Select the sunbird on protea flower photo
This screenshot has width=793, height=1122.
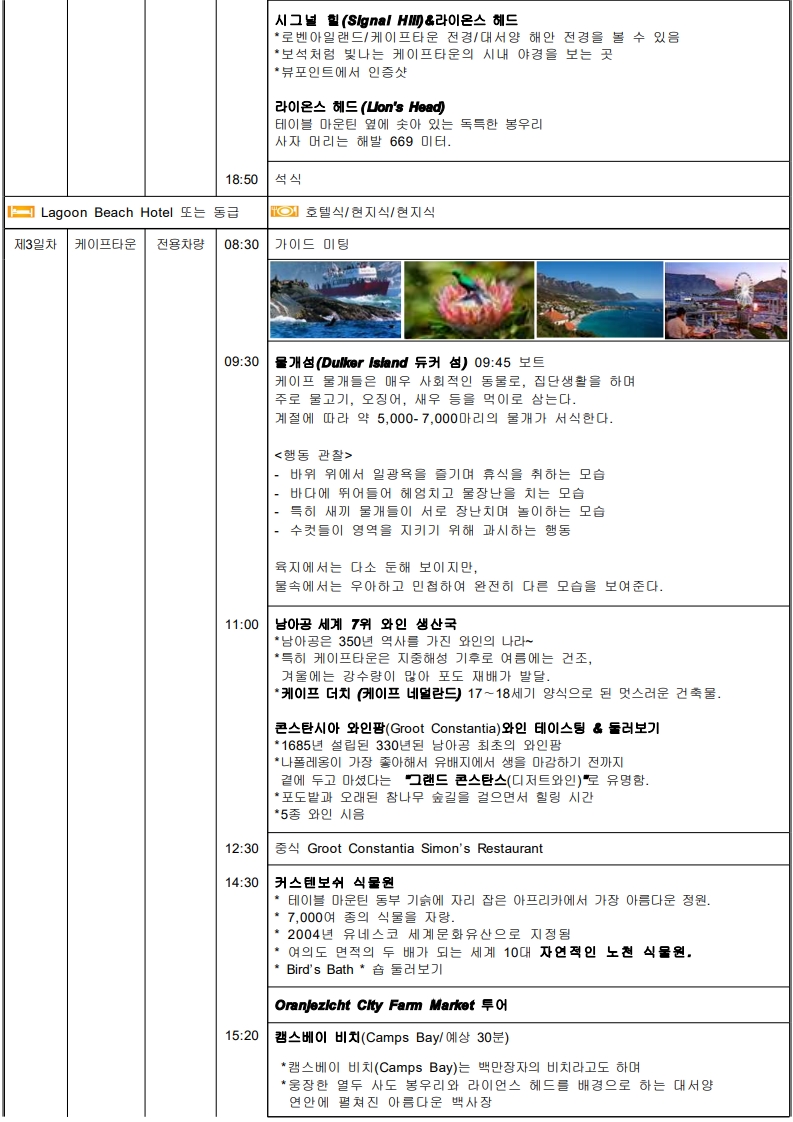[468, 300]
